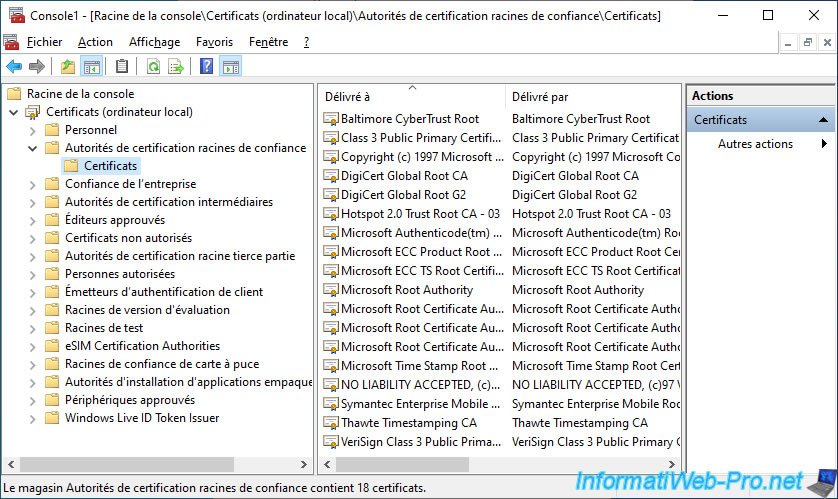Select the eSIM Certification Authorities folder
The width and height of the screenshot is (838, 499).
(141, 346)
